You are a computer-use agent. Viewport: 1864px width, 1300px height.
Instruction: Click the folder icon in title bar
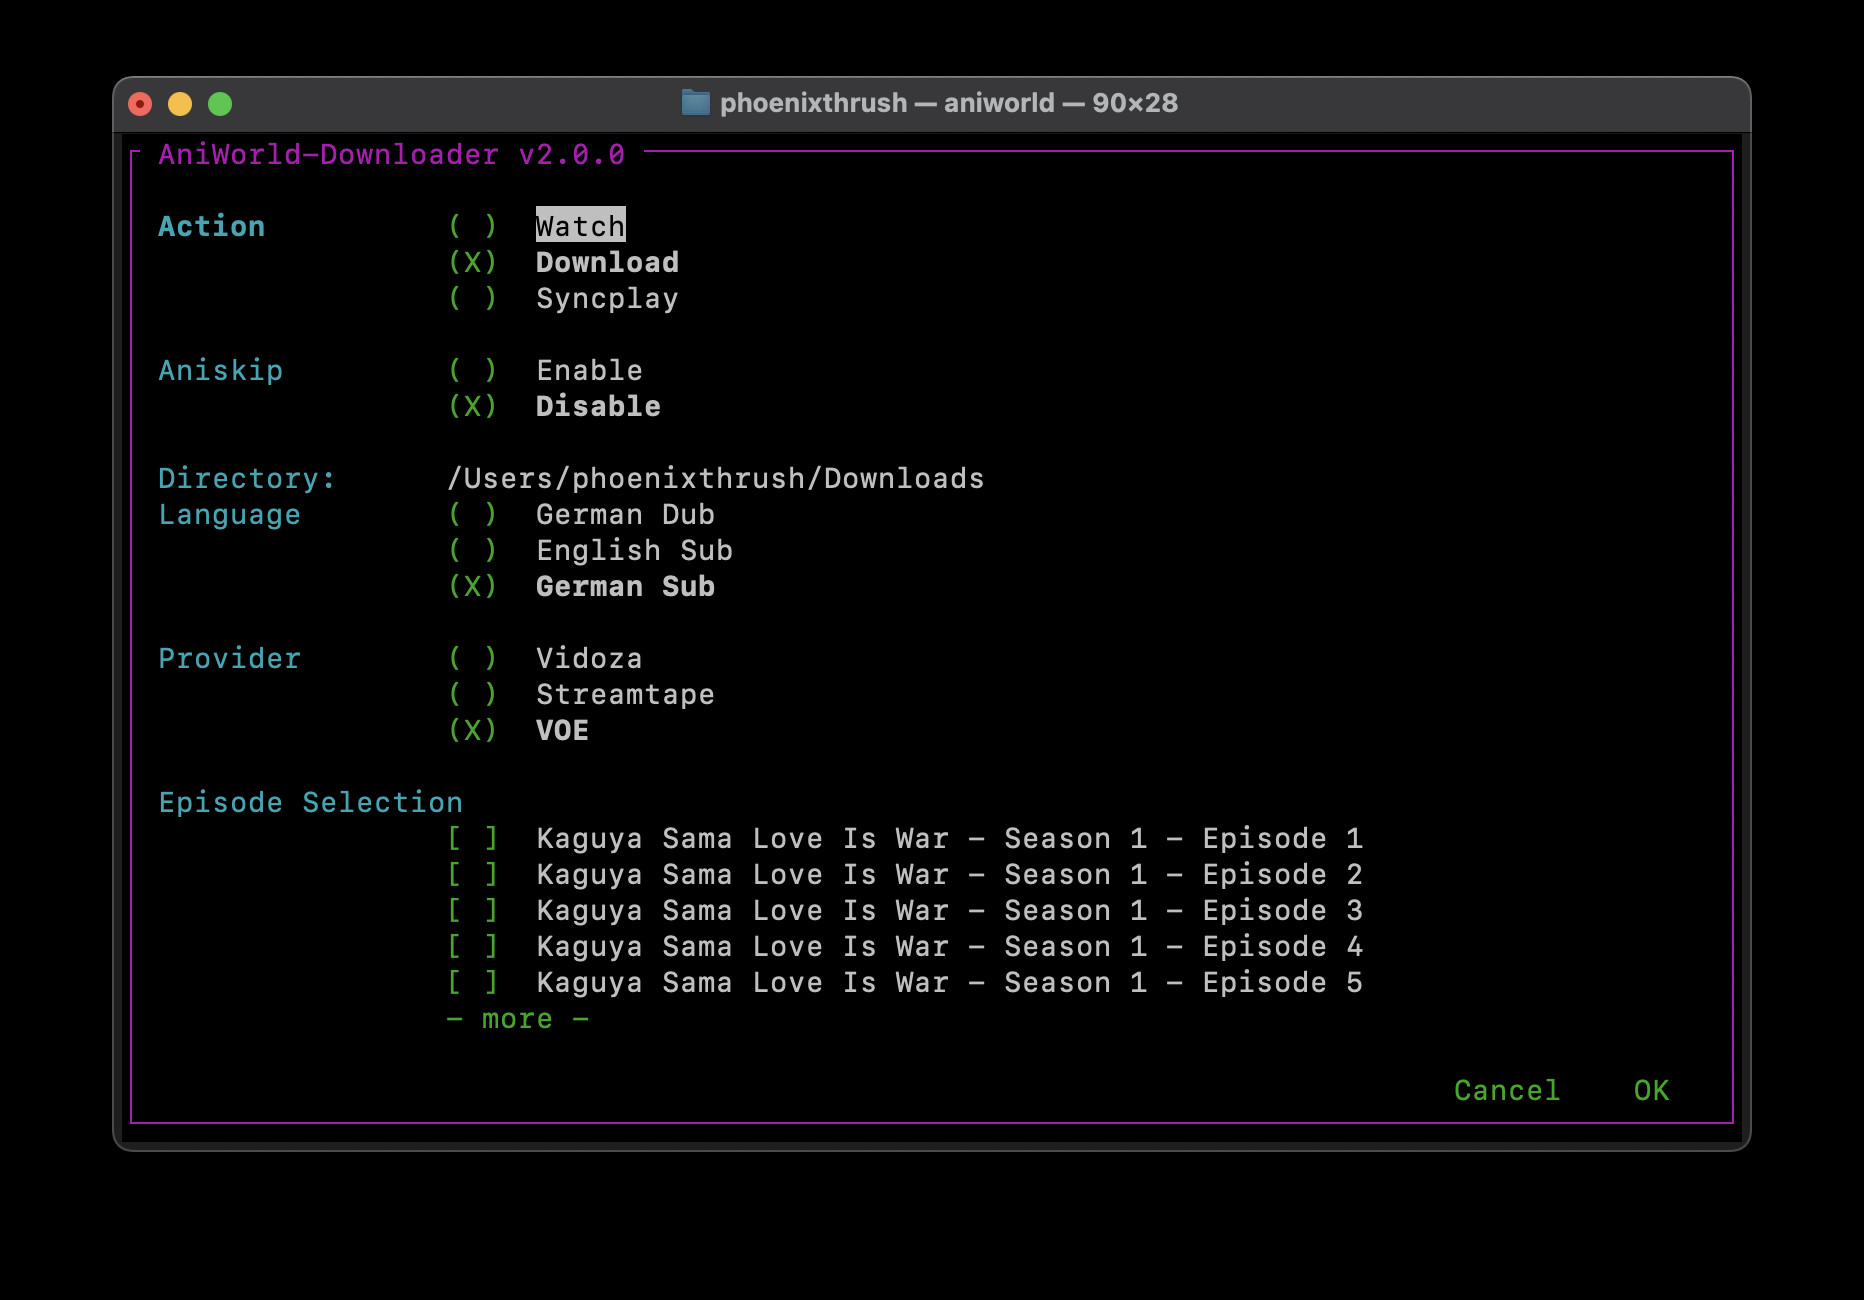point(695,103)
